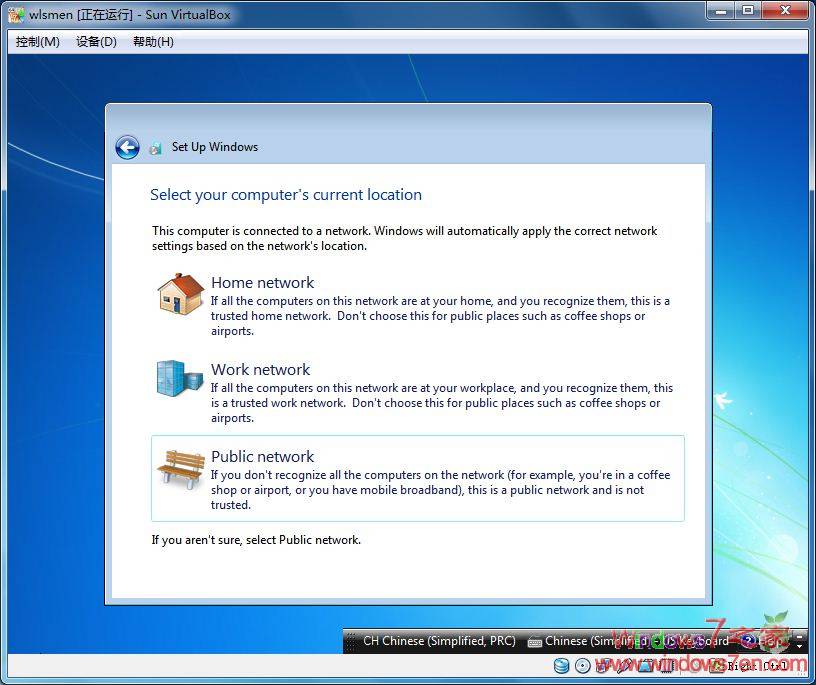Select the Home network location
This screenshot has width=816, height=685.
[263, 282]
